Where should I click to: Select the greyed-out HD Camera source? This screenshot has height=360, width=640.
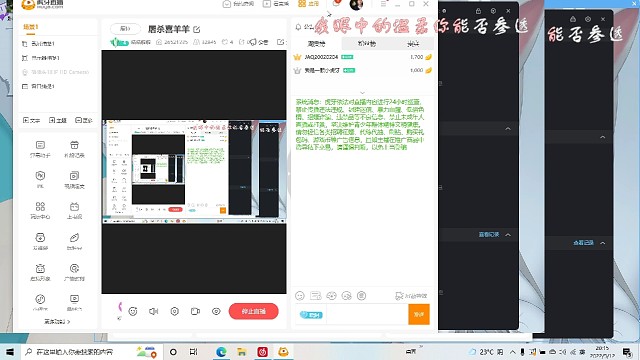click(x=57, y=72)
